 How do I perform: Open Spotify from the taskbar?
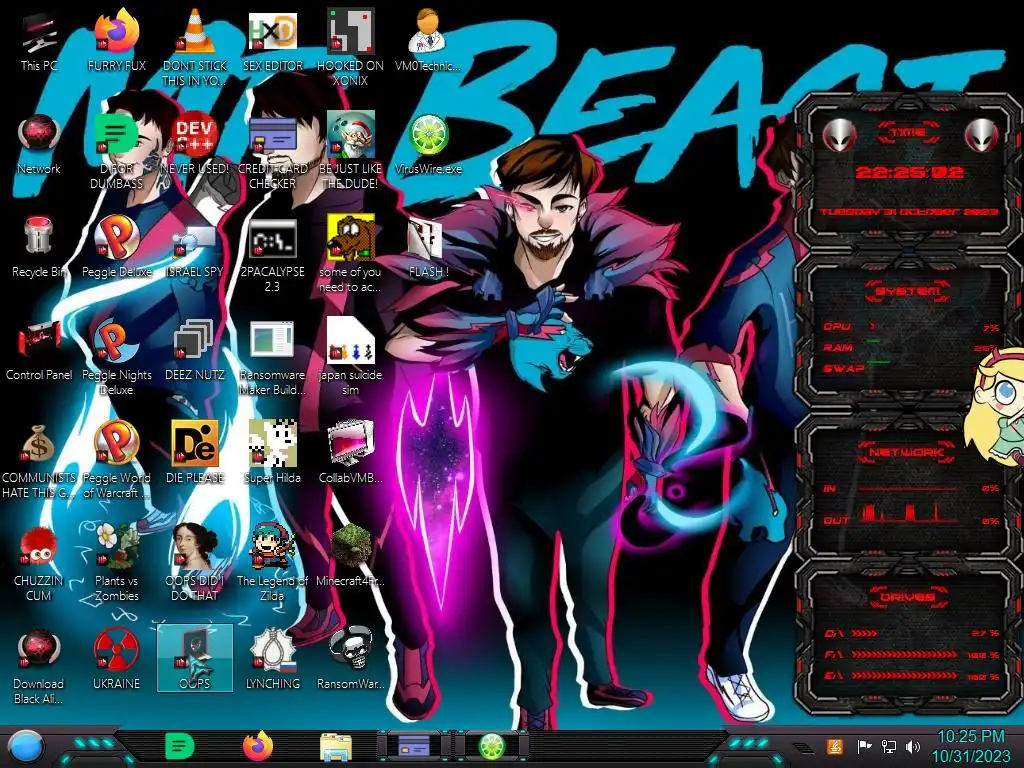(x=180, y=746)
